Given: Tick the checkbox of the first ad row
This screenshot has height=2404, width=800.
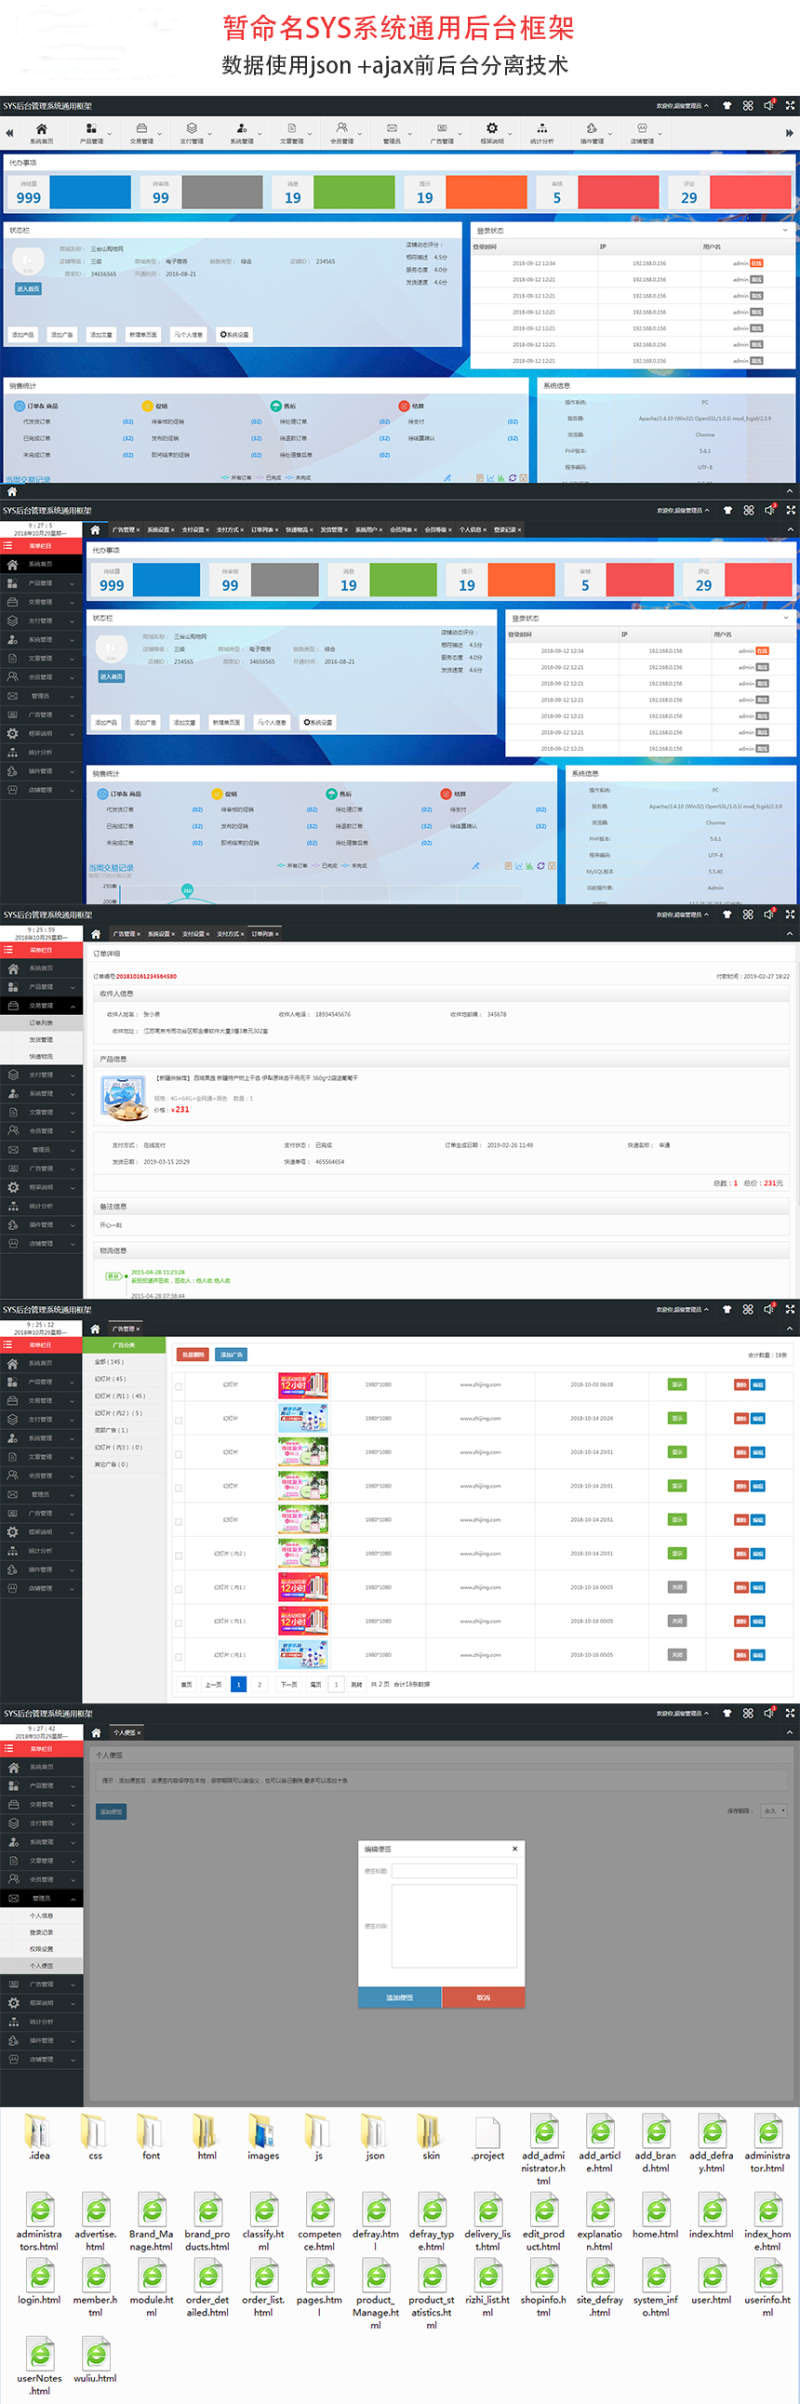Looking at the screenshot, I should (x=179, y=1386).
